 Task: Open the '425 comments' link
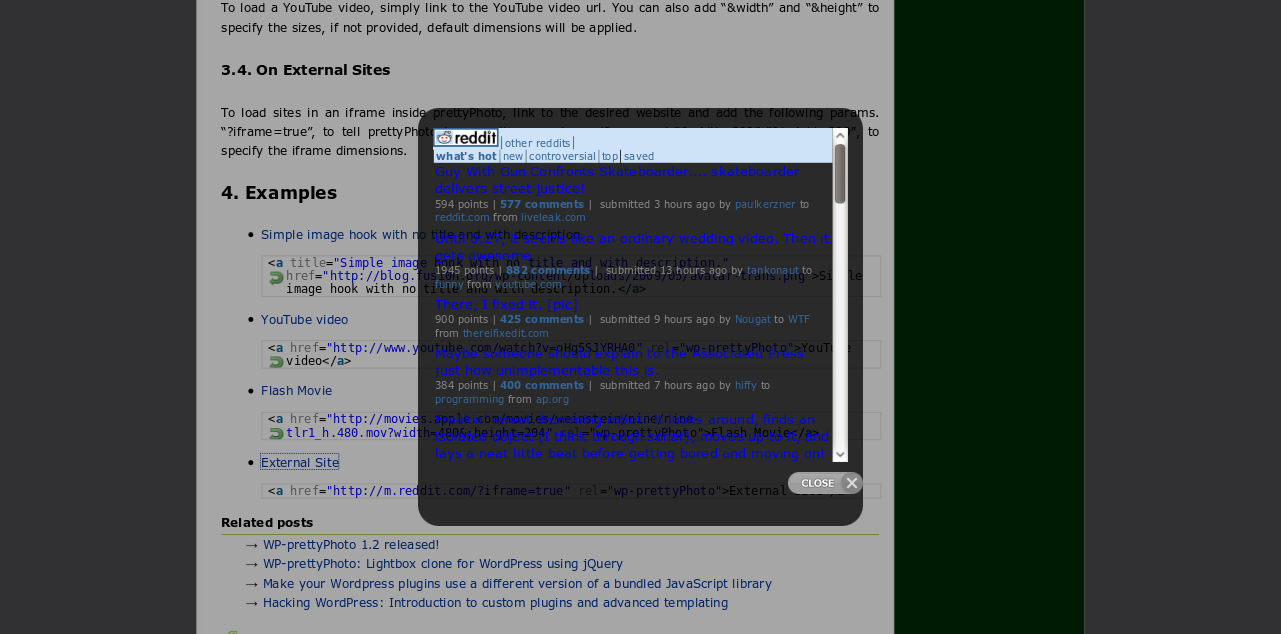542,319
